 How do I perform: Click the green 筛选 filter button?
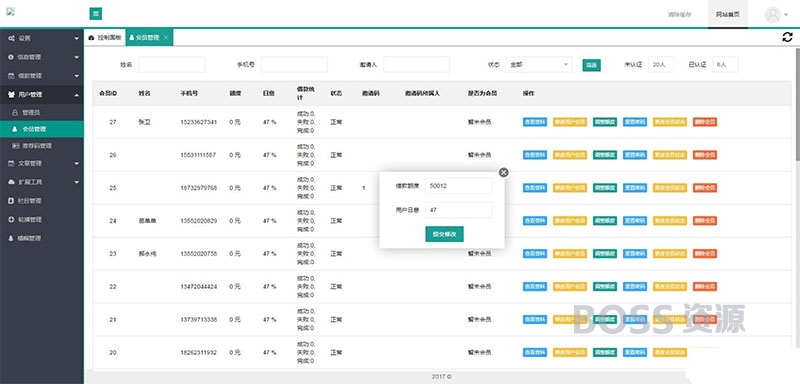tap(591, 65)
